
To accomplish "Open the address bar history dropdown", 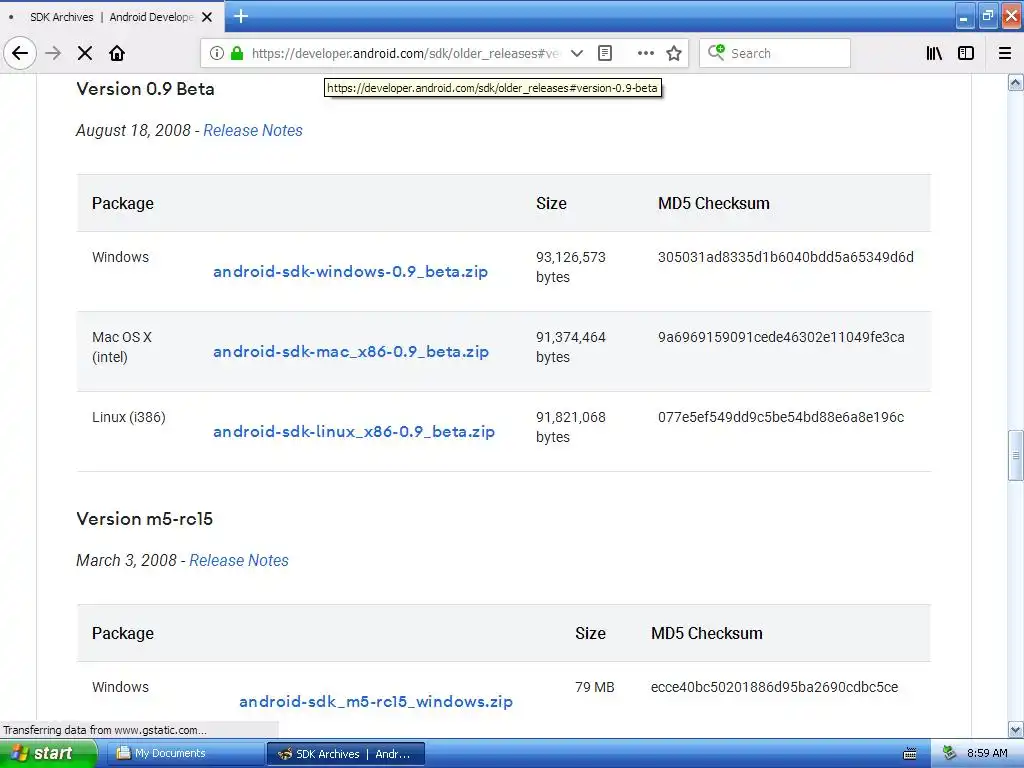I will tap(577, 53).
